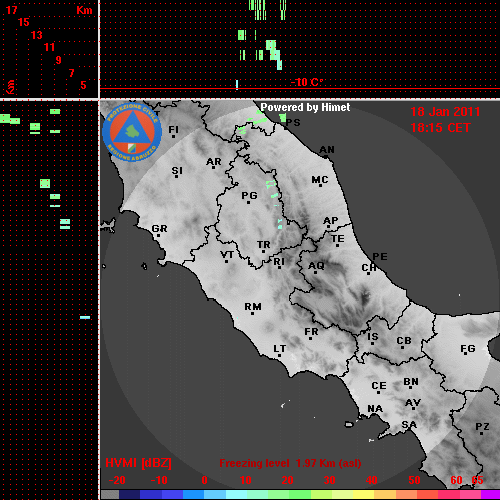This screenshot has height=500, width=500.
Task: Click the "SA" city label on the map
Action: pos(409,425)
